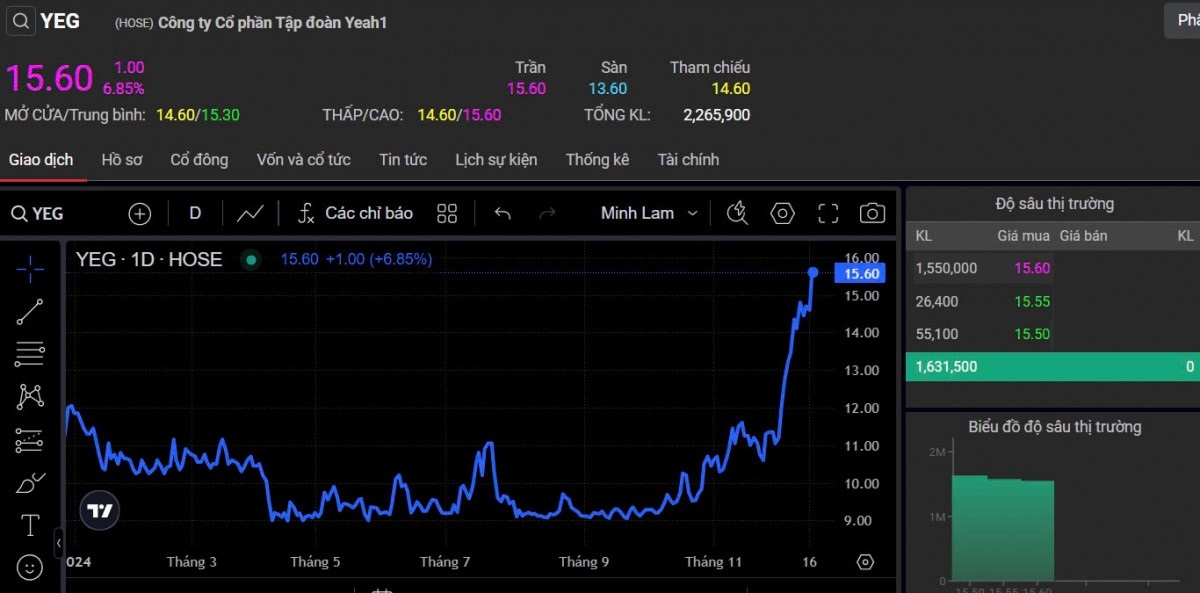This screenshot has height=593, width=1200.
Task: Click the reference price 14.60 under Tham chiếu
Action: pyautogui.click(x=731, y=88)
